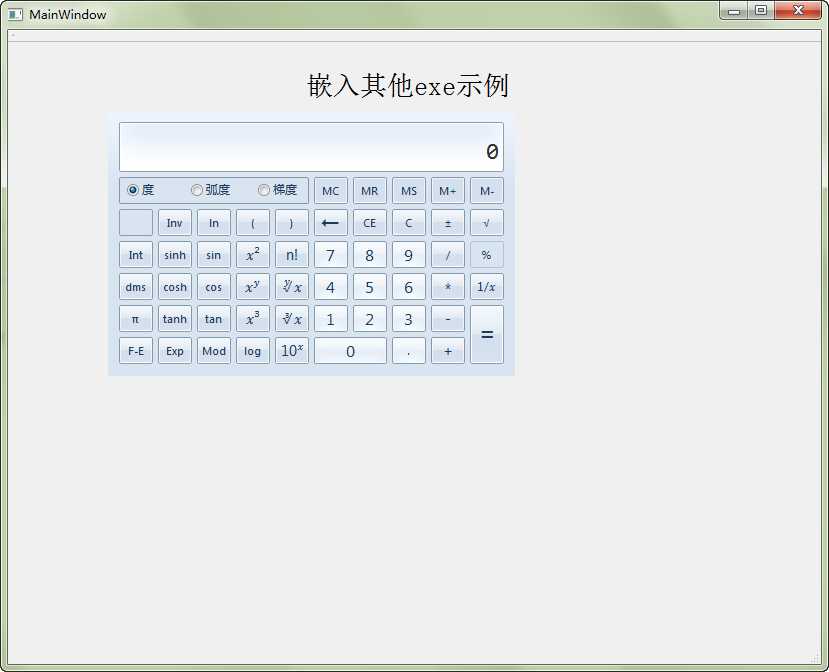
Task: Click the x^y power key
Action: pos(253,287)
